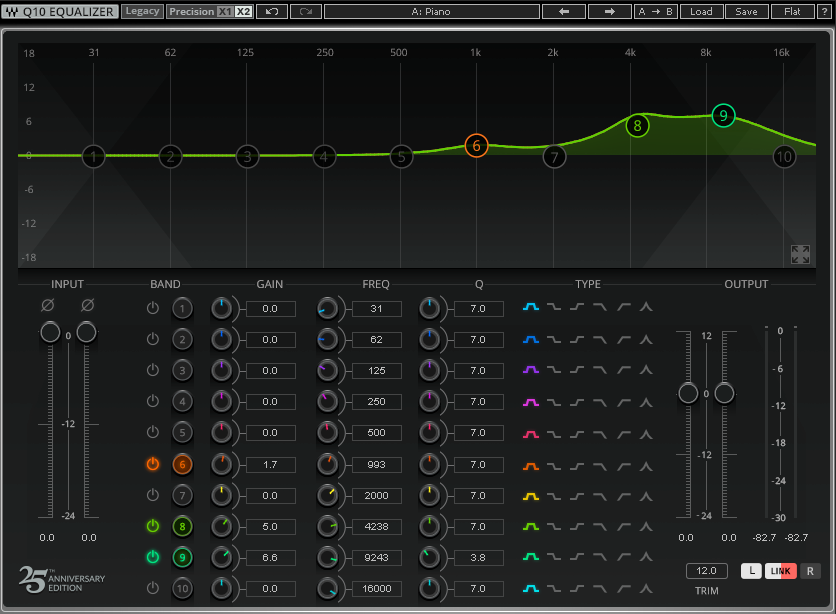Viewport: 836px width, 614px height.
Task: Click band 10 node on the EQ graph
Action: tap(784, 157)
